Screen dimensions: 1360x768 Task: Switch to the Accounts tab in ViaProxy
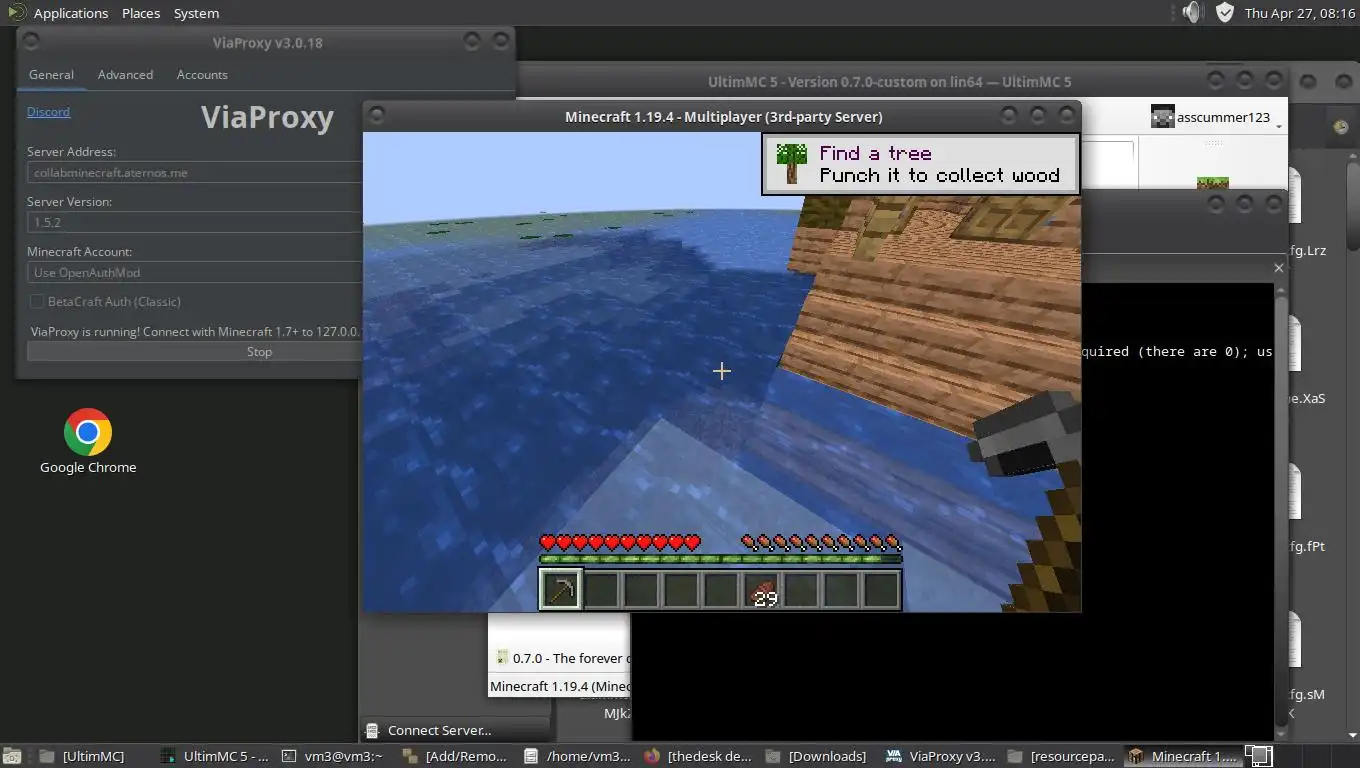202,75
